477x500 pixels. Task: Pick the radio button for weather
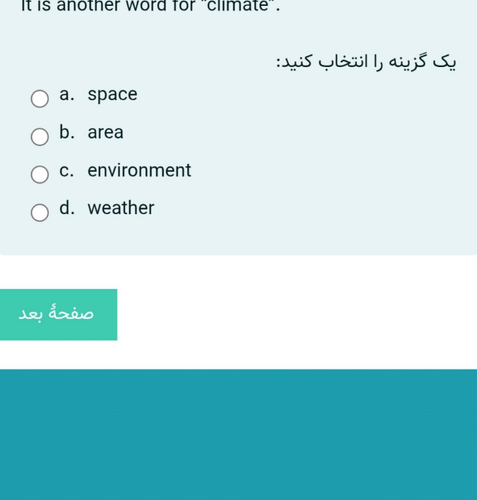(x=40, y=212)
